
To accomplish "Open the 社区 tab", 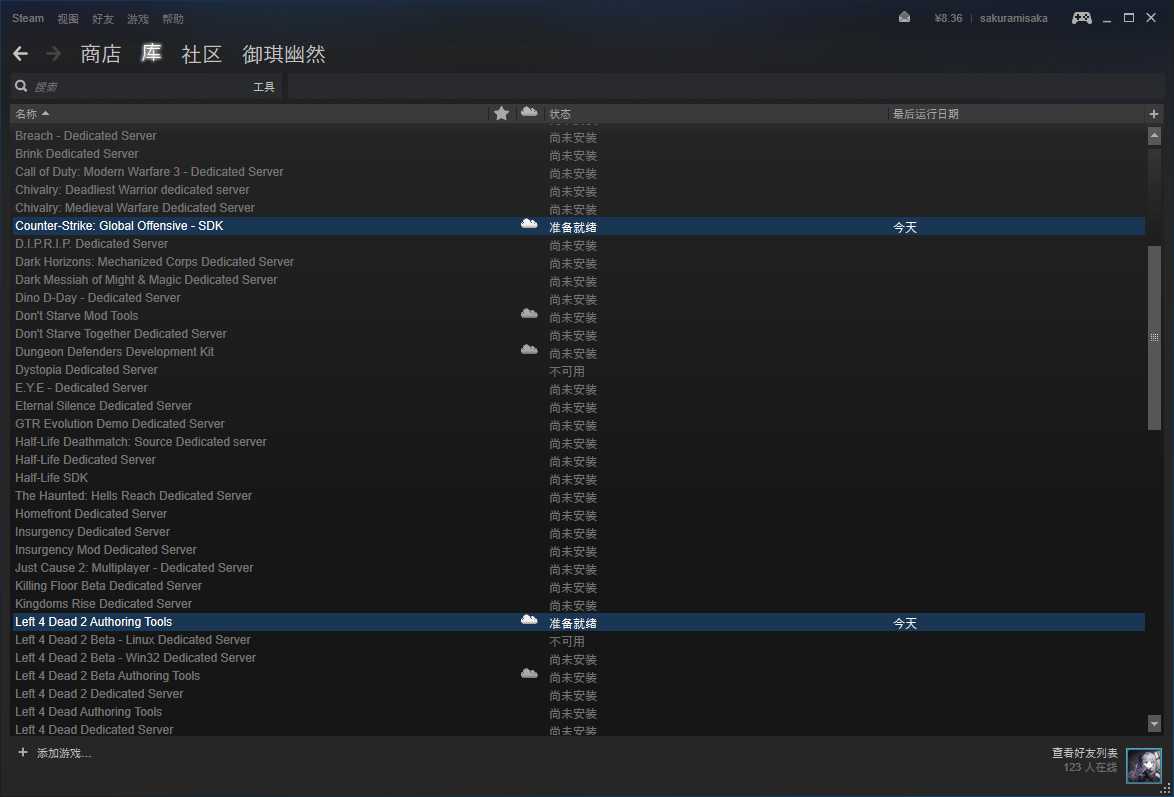I will tap(201, 54).
